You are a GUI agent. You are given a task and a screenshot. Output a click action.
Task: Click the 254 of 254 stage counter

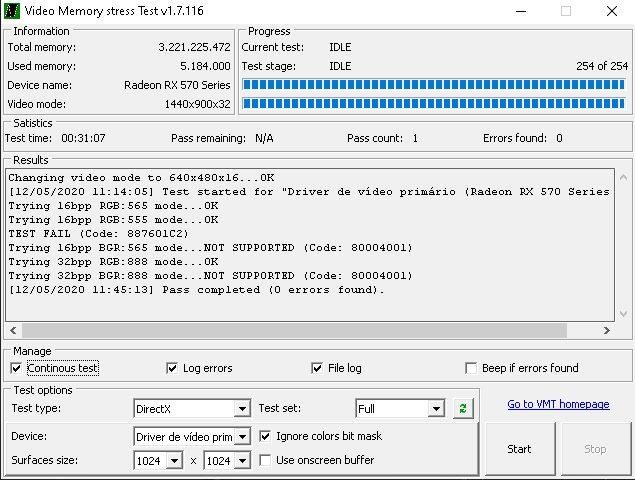pos(602,66)
